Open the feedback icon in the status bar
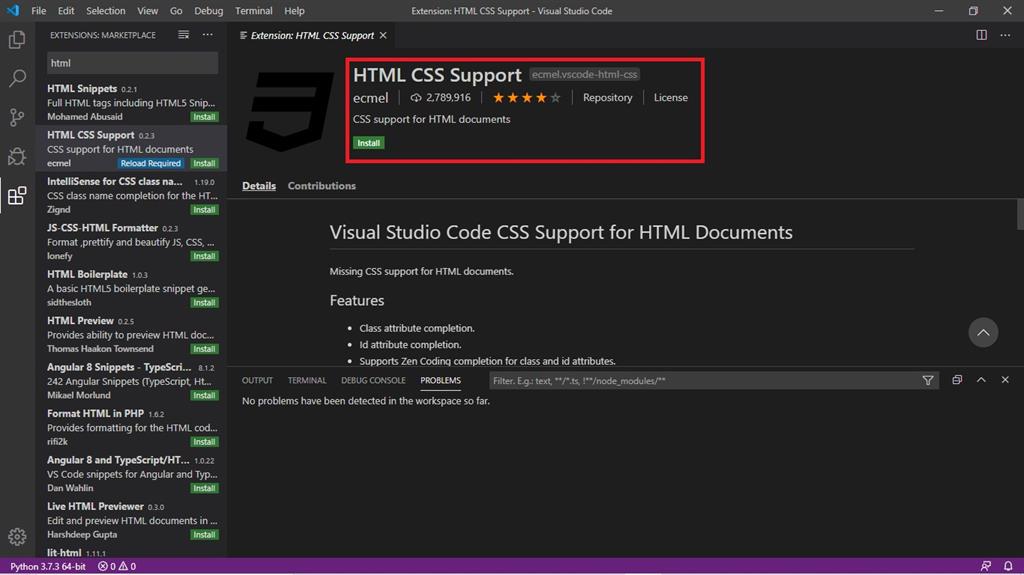Image resolution: width=1024 pixels, height=575 pixels. [985, 566]
